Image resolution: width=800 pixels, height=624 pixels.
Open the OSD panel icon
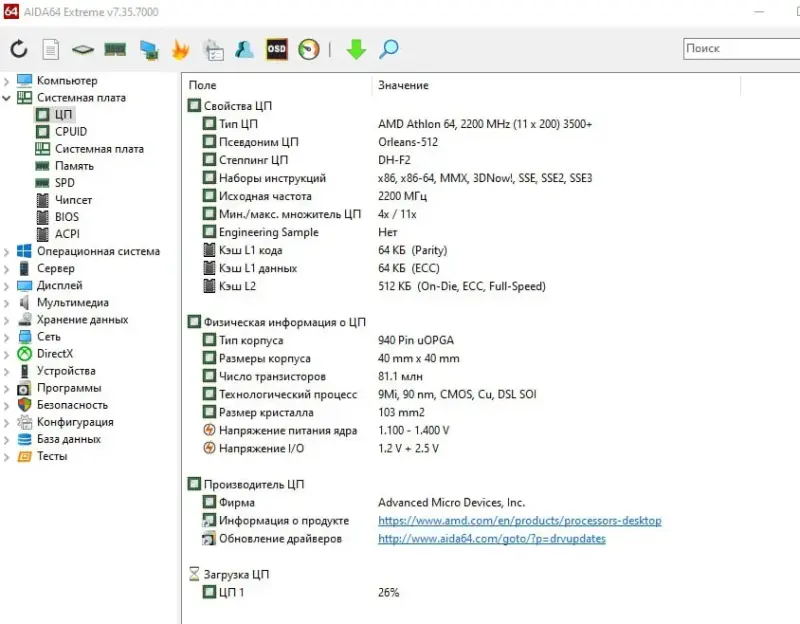277,49
